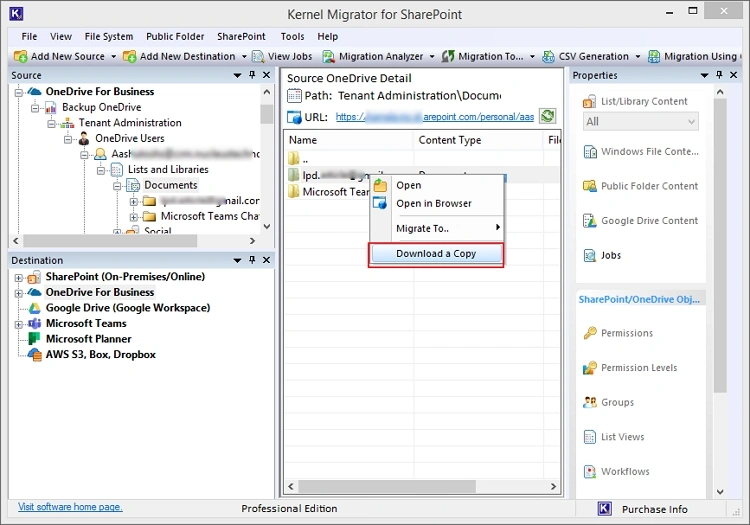Image resolution: width=750 pixels, height=525 pixels.
Task: Expand SharePoint (On-Premises/Online) destination node
Action: (x=19, y=277)
